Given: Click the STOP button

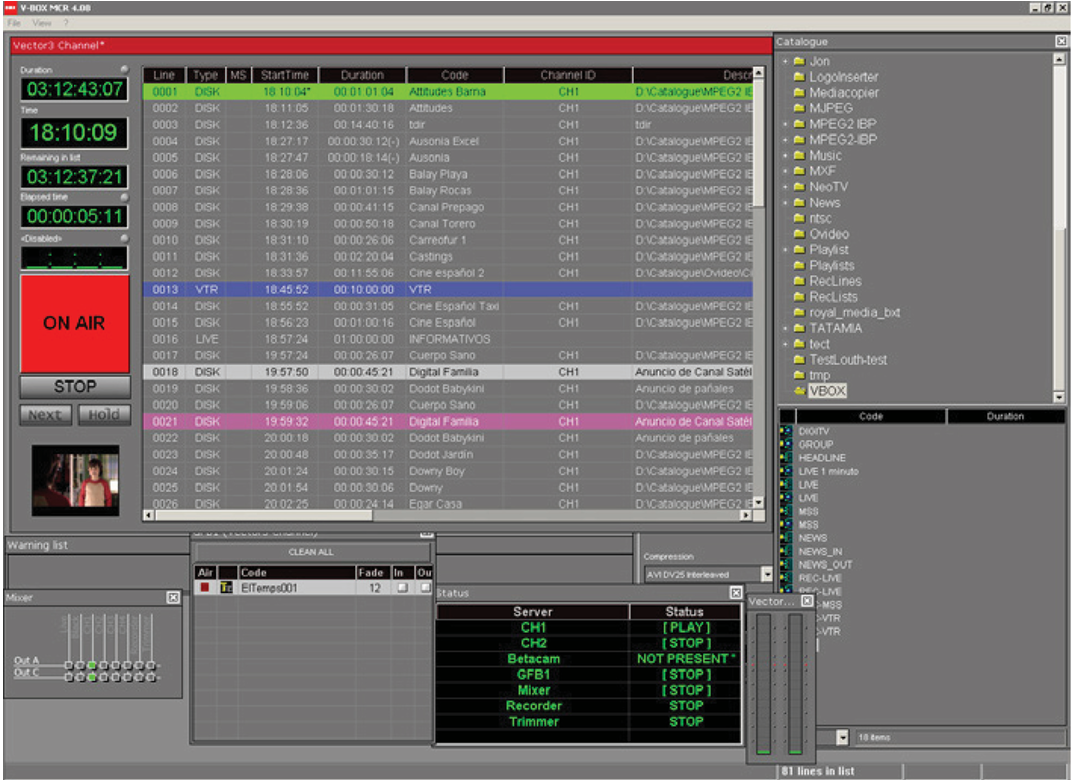Looking at the screenshot, I should pyautogui.click(x=74, y=387).
